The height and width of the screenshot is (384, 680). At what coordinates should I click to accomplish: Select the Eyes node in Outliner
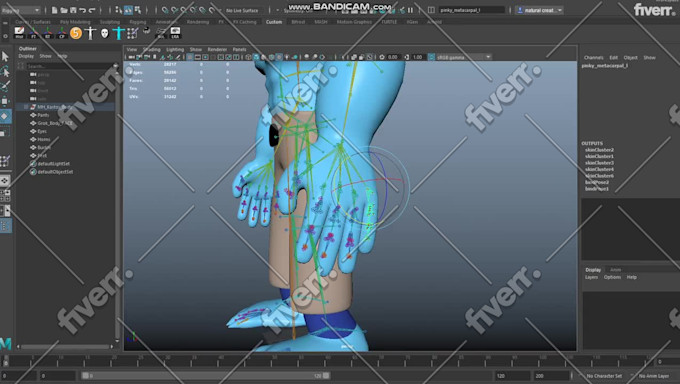pos(42,131)
